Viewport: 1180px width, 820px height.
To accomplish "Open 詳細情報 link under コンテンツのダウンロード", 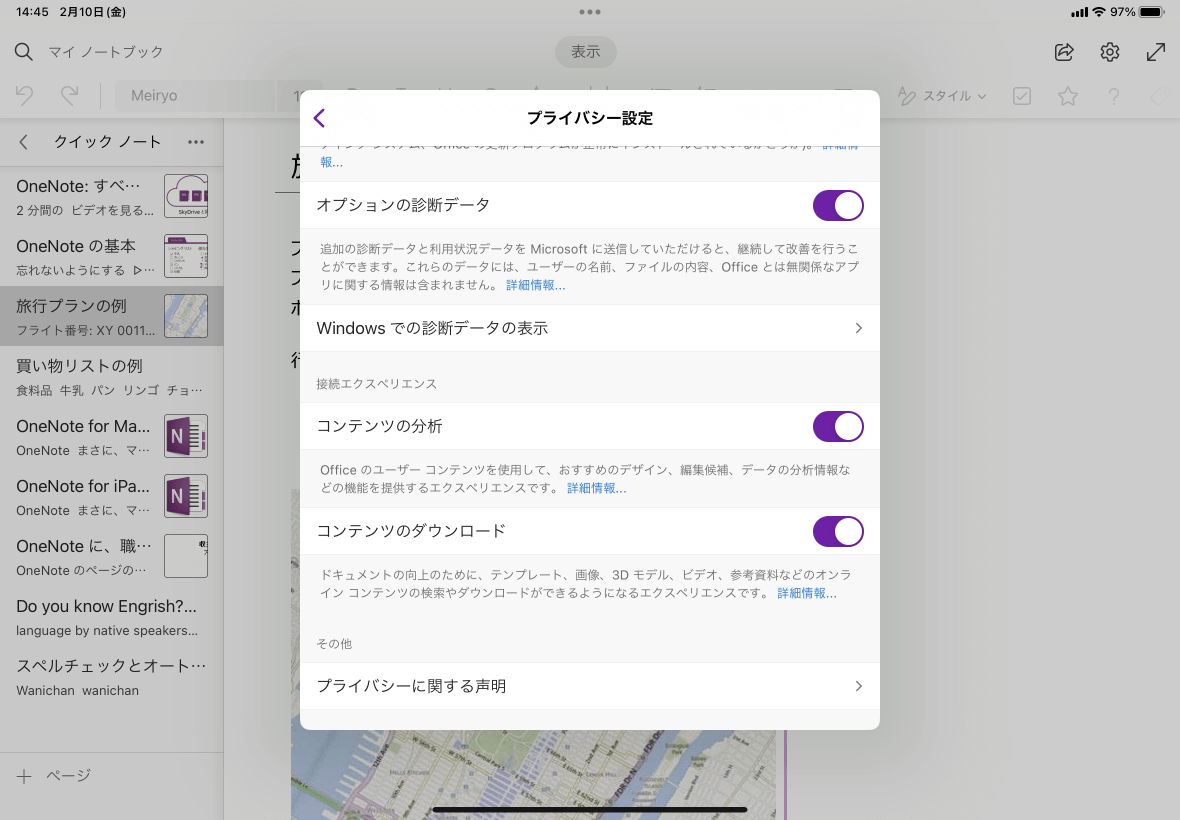I will 806,593.
